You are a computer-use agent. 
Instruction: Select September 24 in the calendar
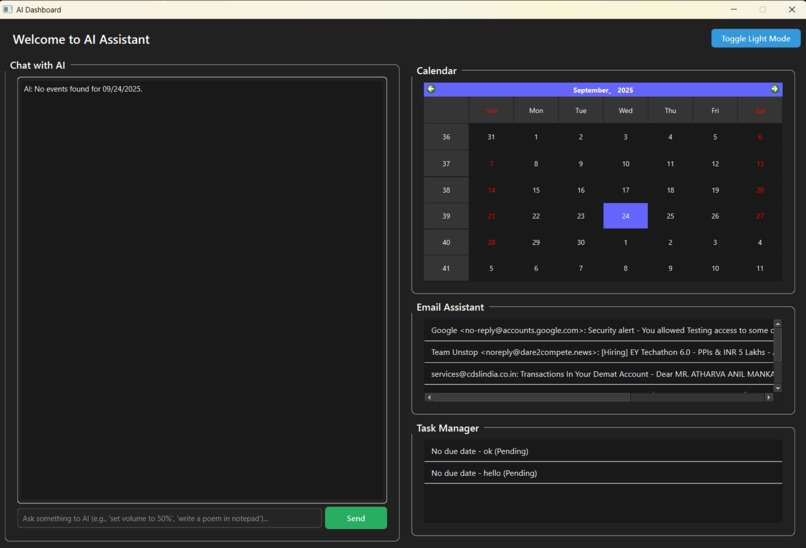point(626,216)
